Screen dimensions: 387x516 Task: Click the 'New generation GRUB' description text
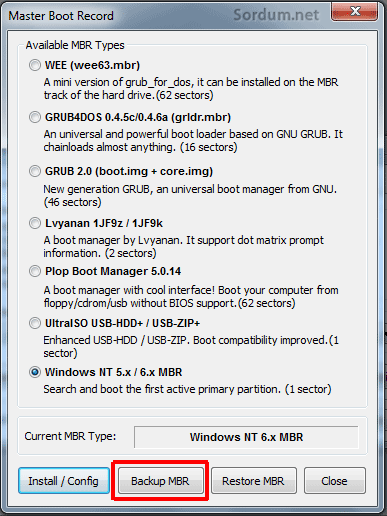tap(190, 196)
